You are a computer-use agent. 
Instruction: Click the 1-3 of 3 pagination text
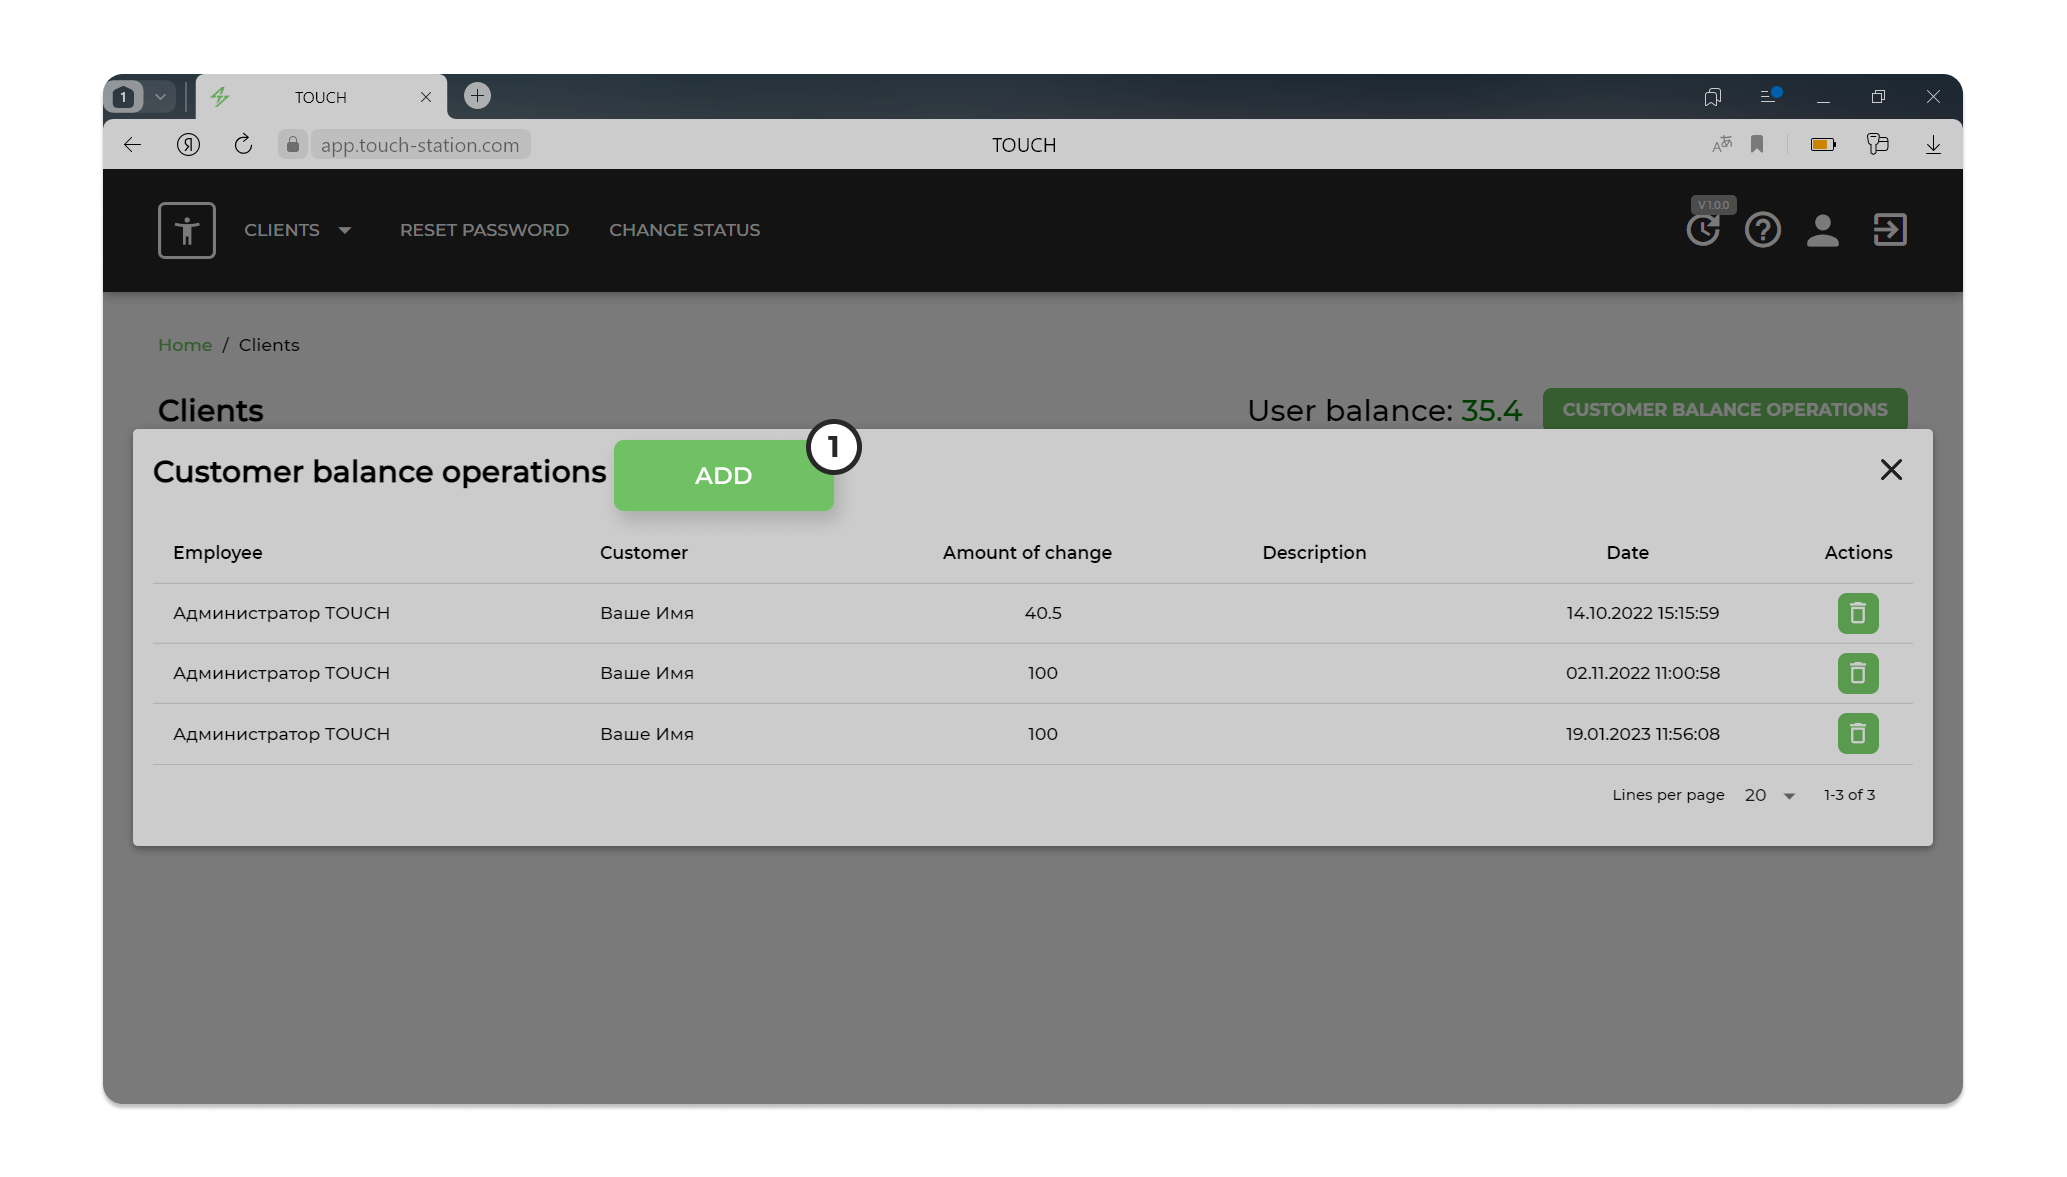[x=1850, y=795]
